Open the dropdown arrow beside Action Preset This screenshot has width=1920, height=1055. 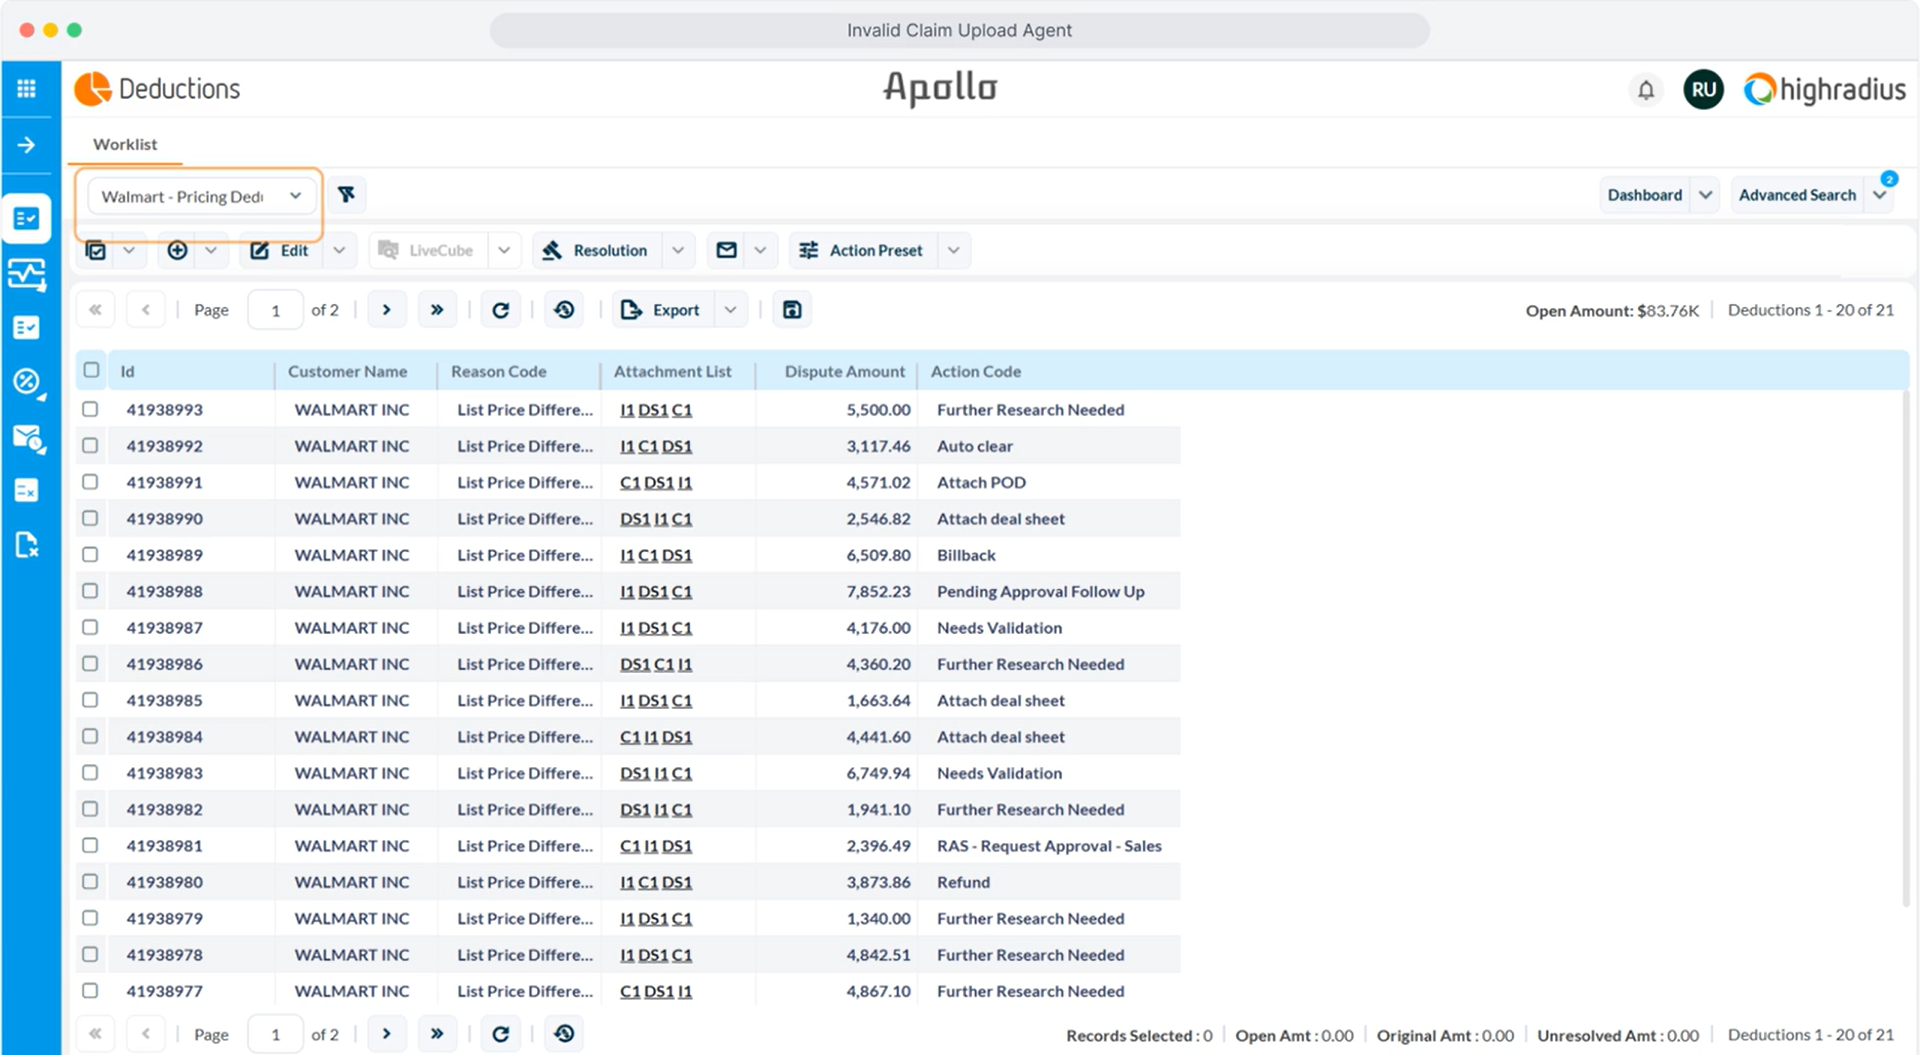pos(953,250)
